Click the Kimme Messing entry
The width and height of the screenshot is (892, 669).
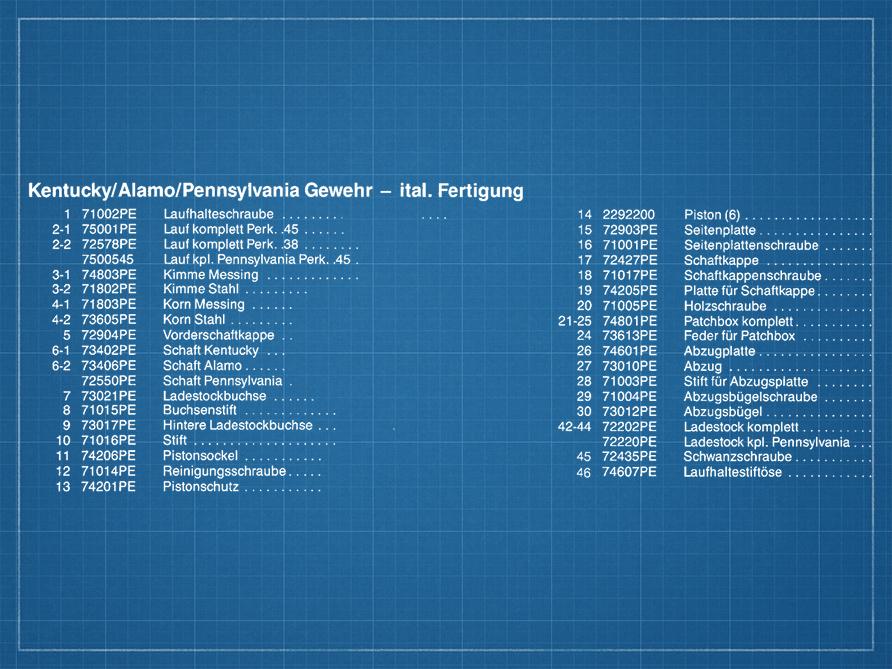(x=211, y=275)
